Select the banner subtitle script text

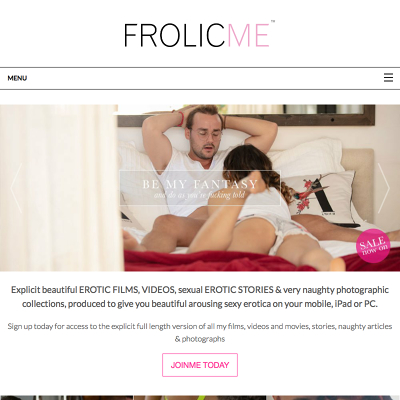pyautogui.click(x=200, y=195)
